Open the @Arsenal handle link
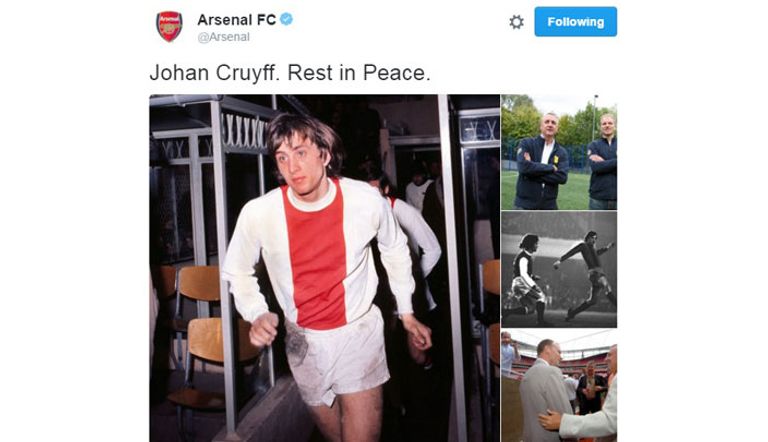Image resolution: width=768 pixels, height=442 pixels. click(223, 37)
